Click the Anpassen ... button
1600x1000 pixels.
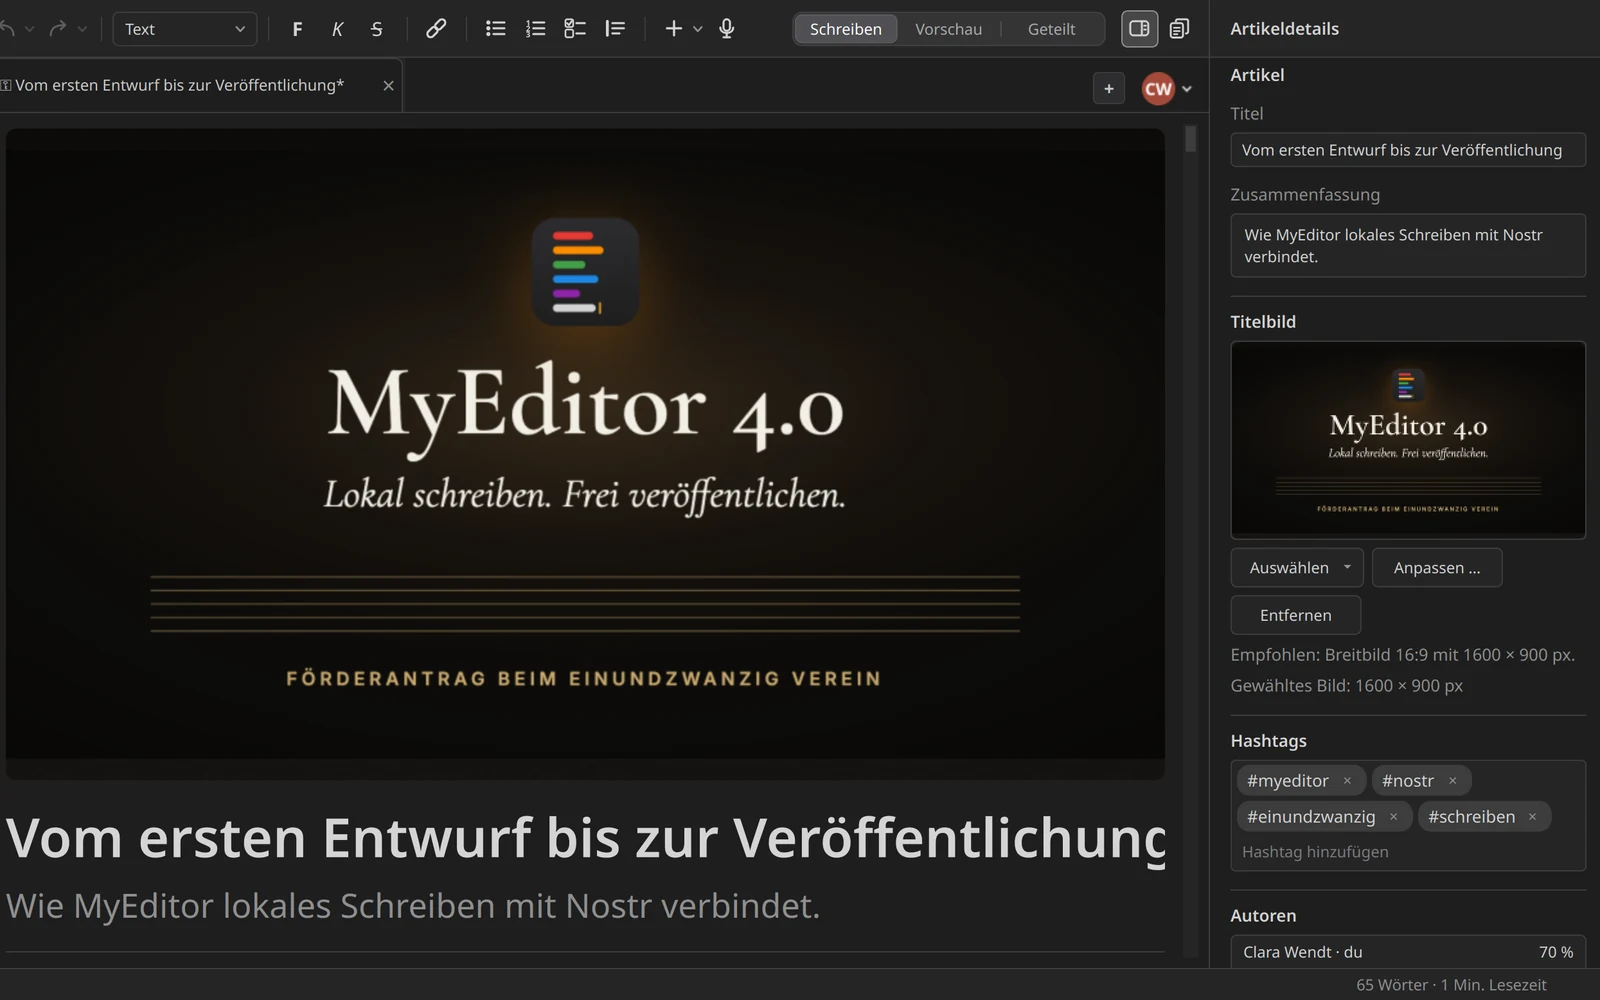pos(1437,567)
